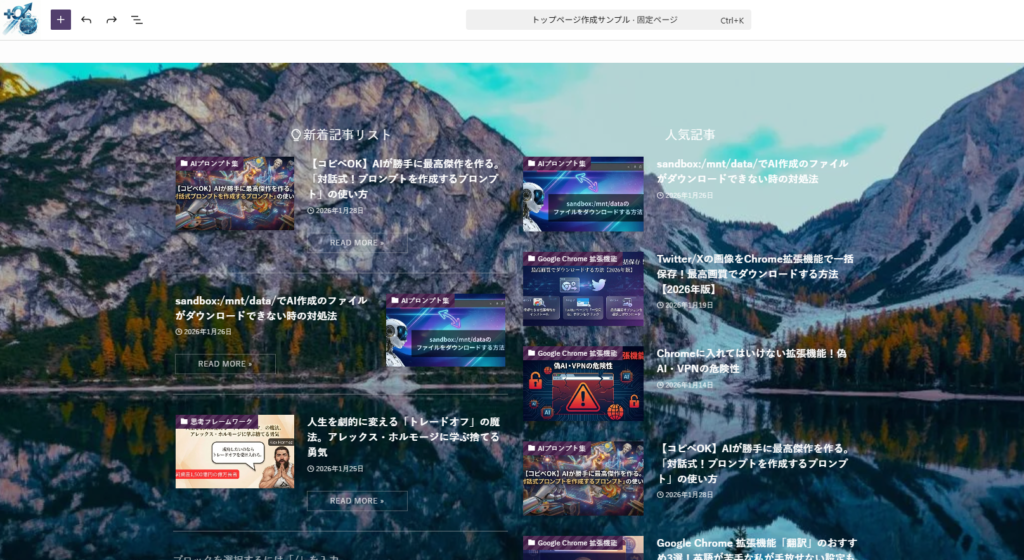Open the block inserter plus button

tap(61, 20)
